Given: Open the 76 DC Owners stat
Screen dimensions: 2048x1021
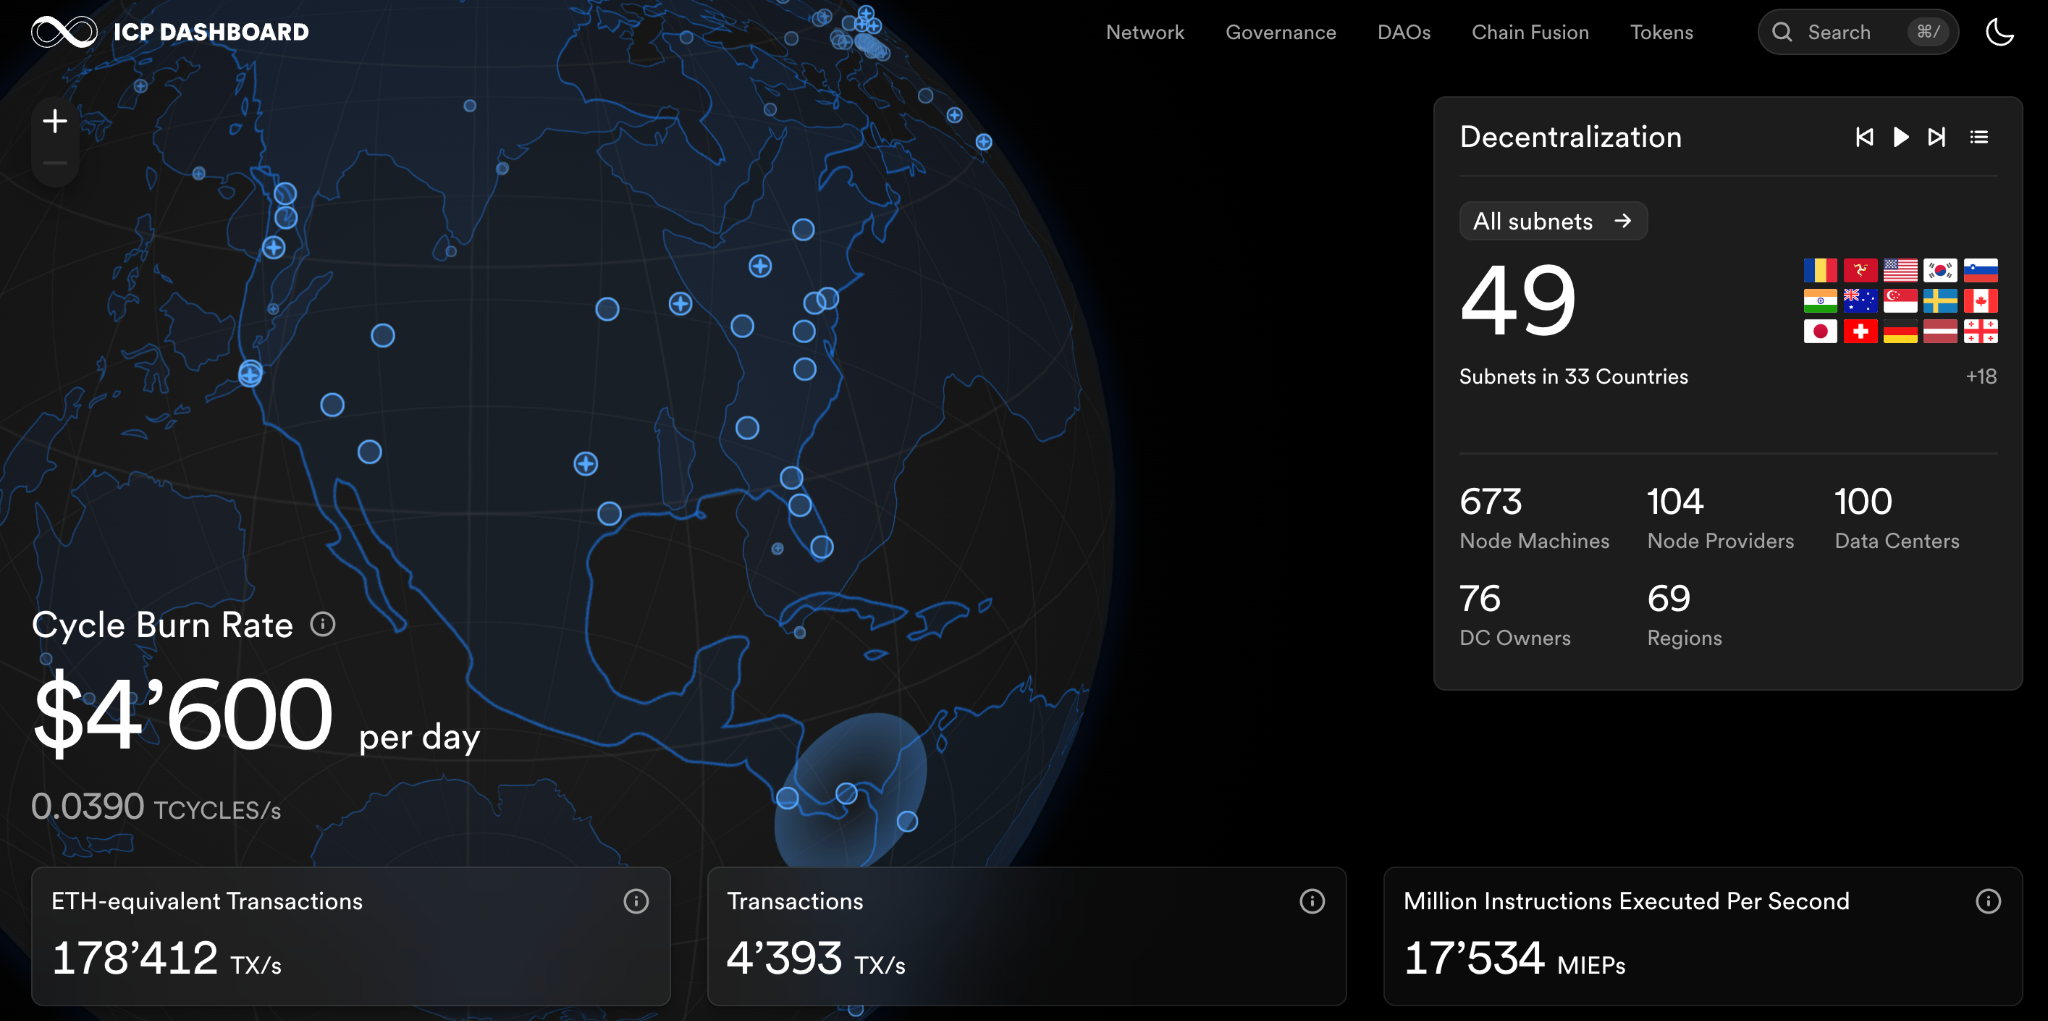Looking at the screenshot, I should pos(1515,615).
